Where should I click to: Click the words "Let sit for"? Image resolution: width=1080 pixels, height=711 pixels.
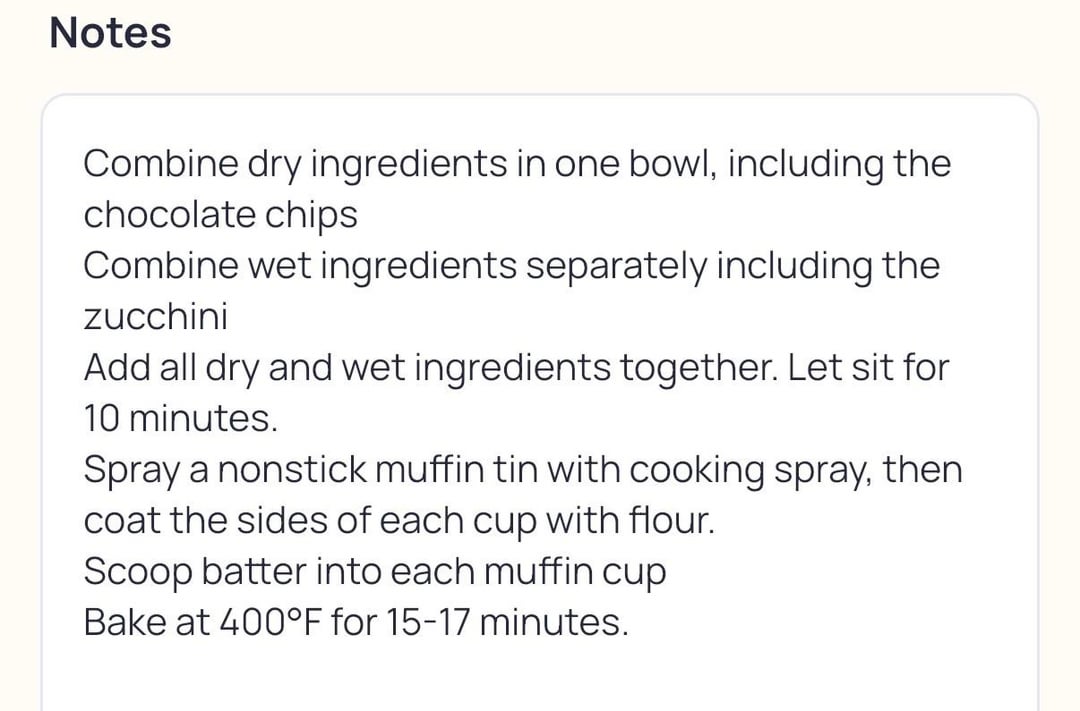[868, 368]
